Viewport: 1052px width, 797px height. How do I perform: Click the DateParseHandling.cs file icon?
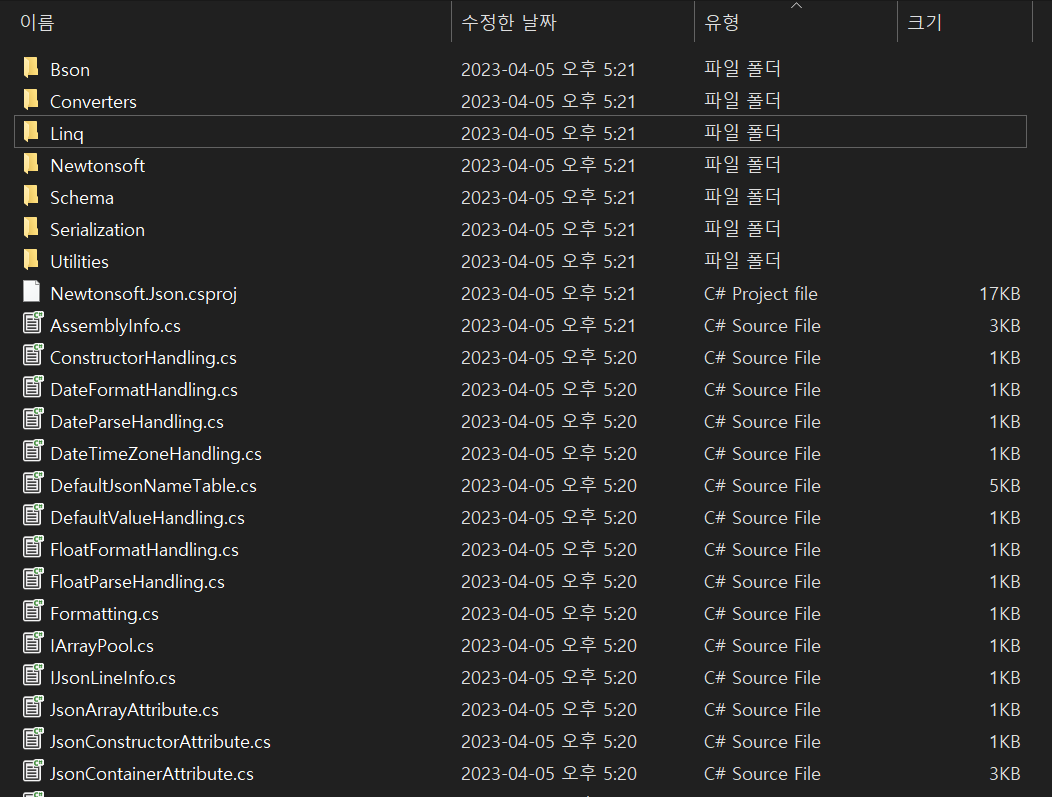[x=33, y=419]
